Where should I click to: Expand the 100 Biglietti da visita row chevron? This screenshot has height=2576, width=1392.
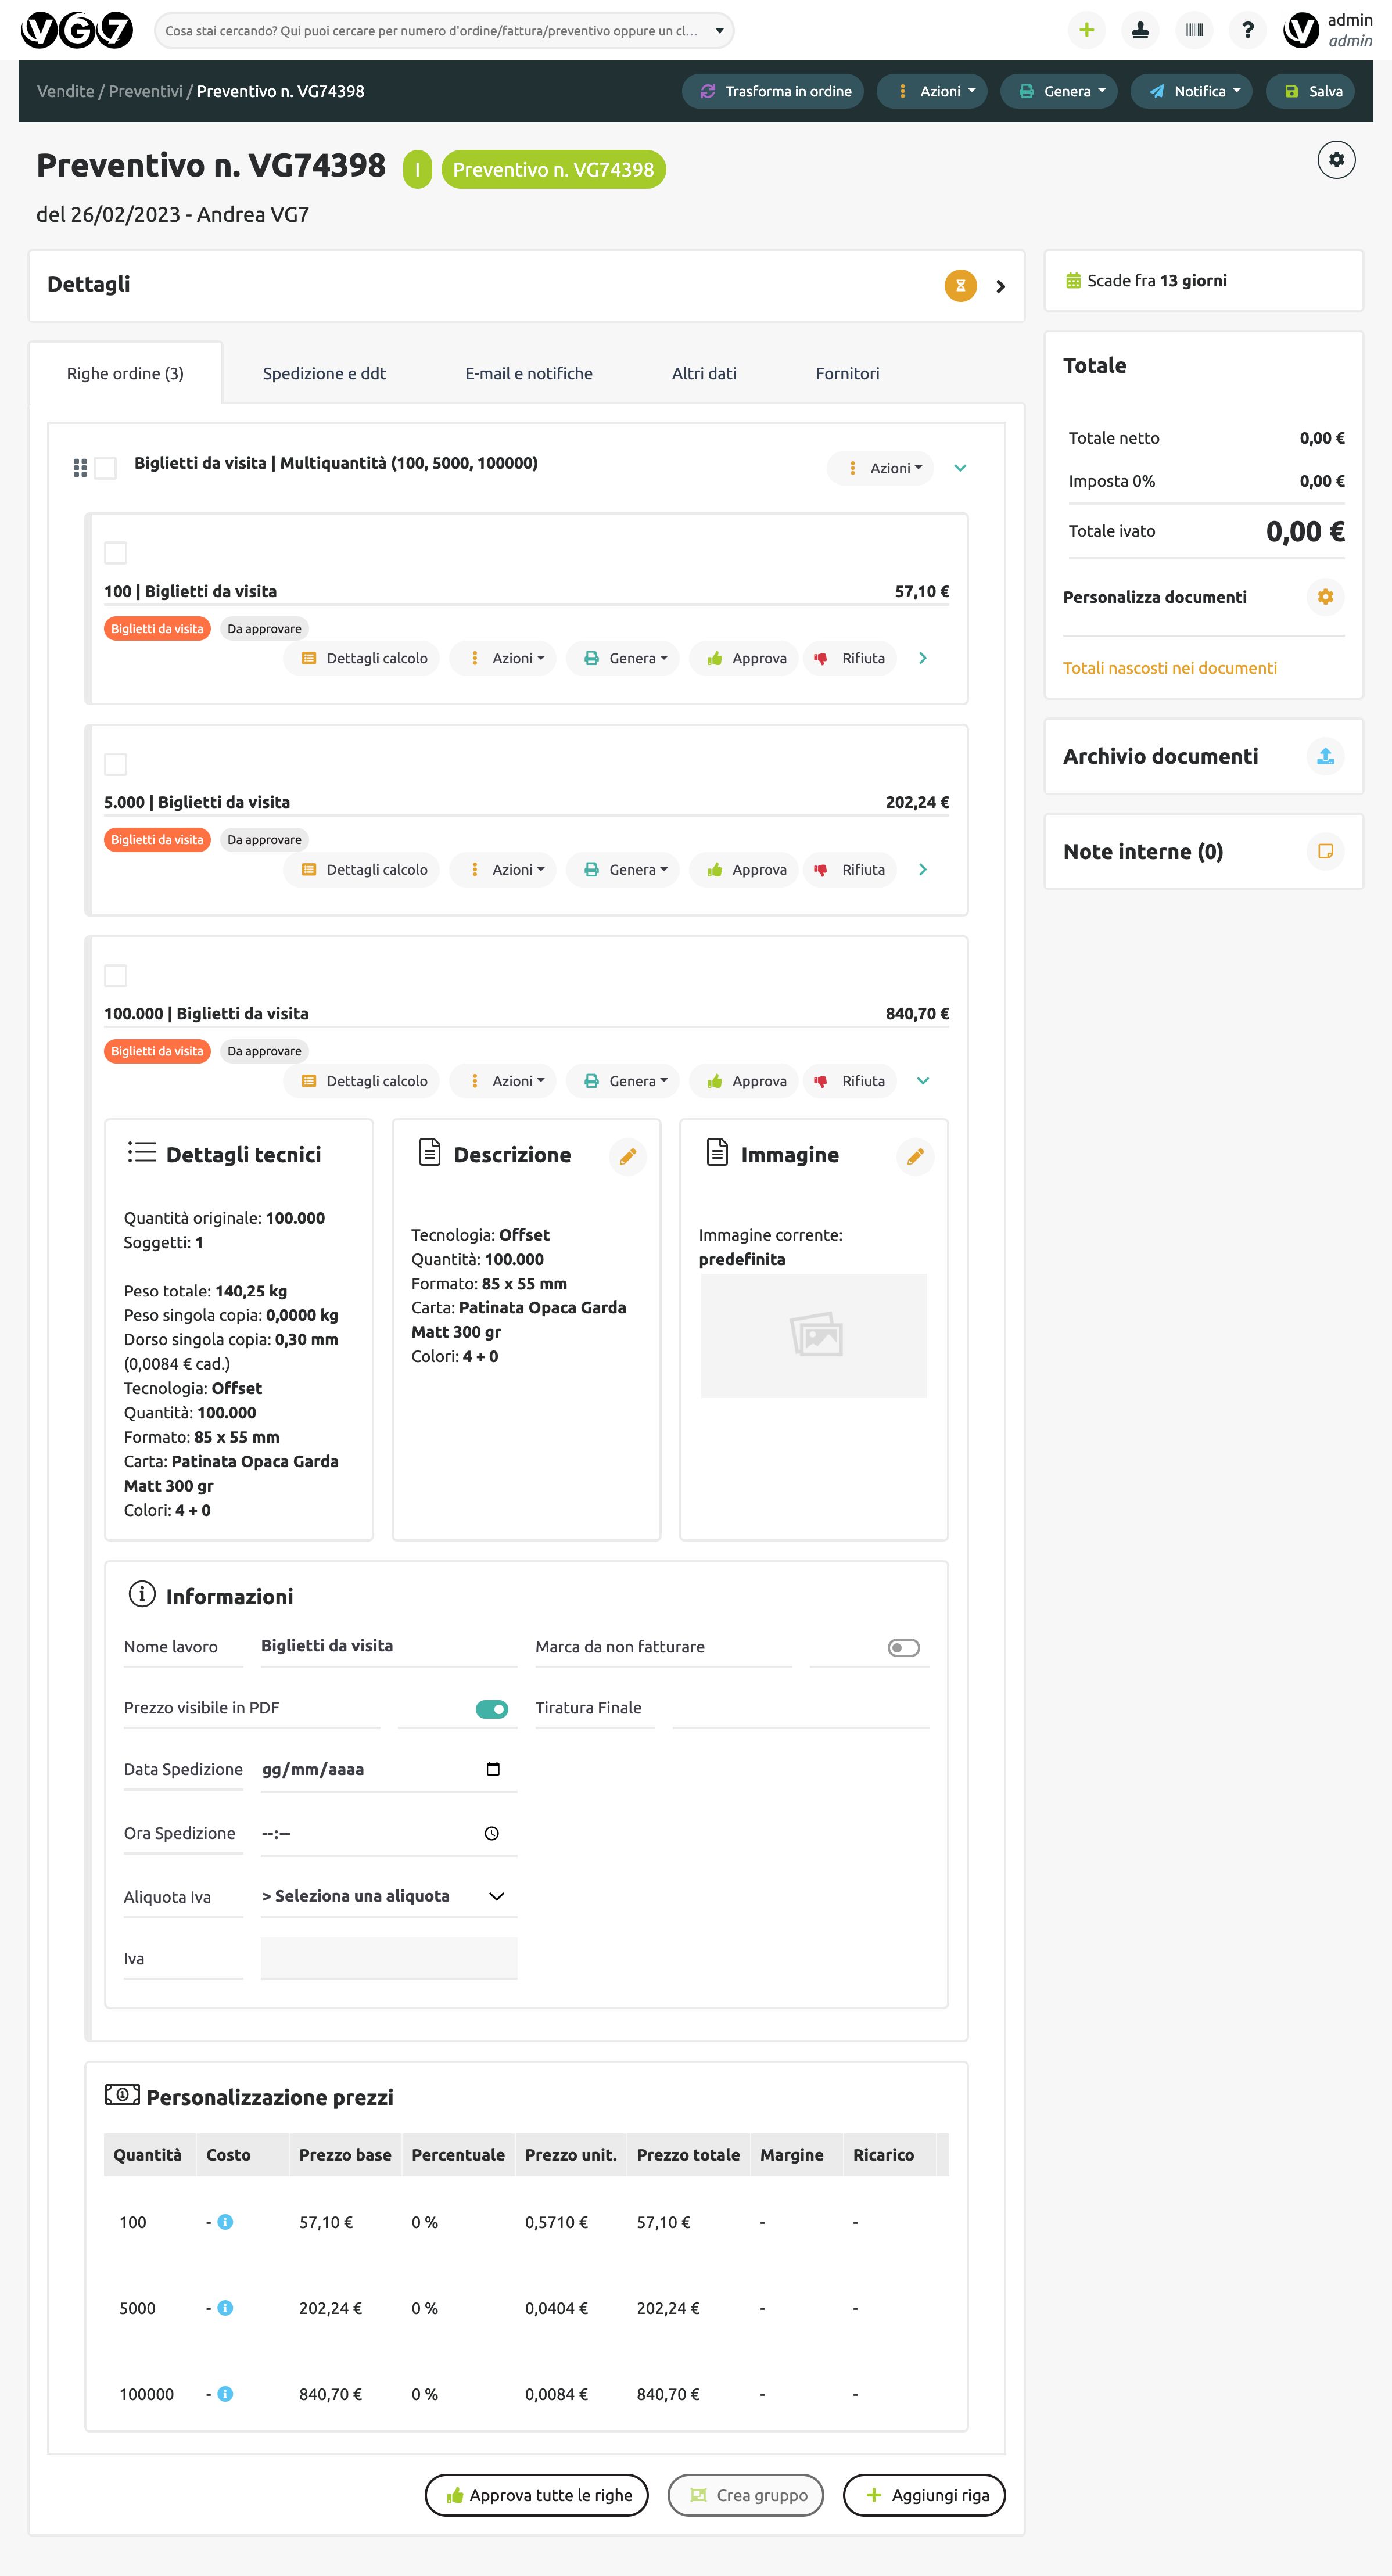pos(923,658)
